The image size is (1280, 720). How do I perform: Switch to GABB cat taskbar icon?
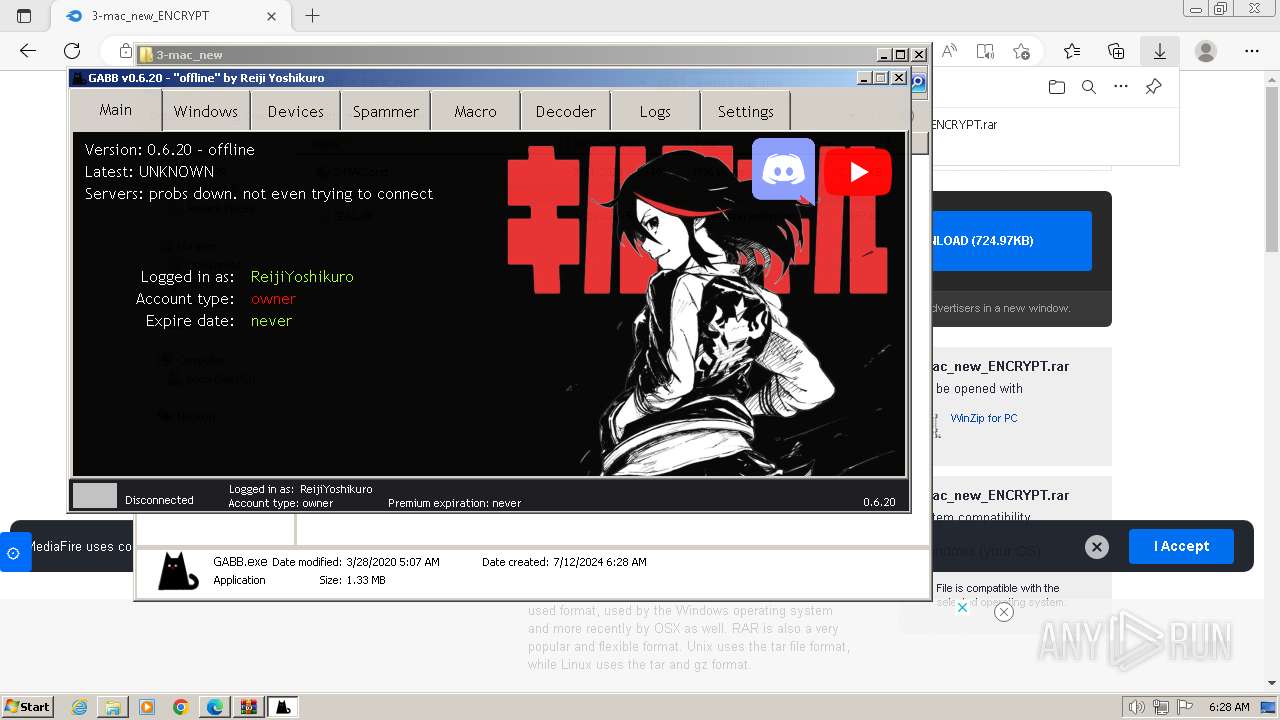click(x=283, y=707)
